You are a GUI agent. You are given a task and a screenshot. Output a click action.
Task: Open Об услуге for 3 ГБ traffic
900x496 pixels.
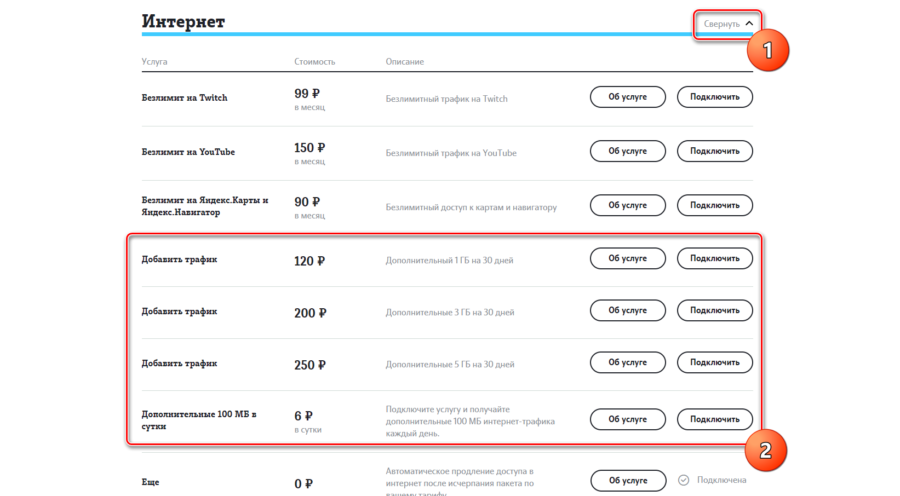628,310
